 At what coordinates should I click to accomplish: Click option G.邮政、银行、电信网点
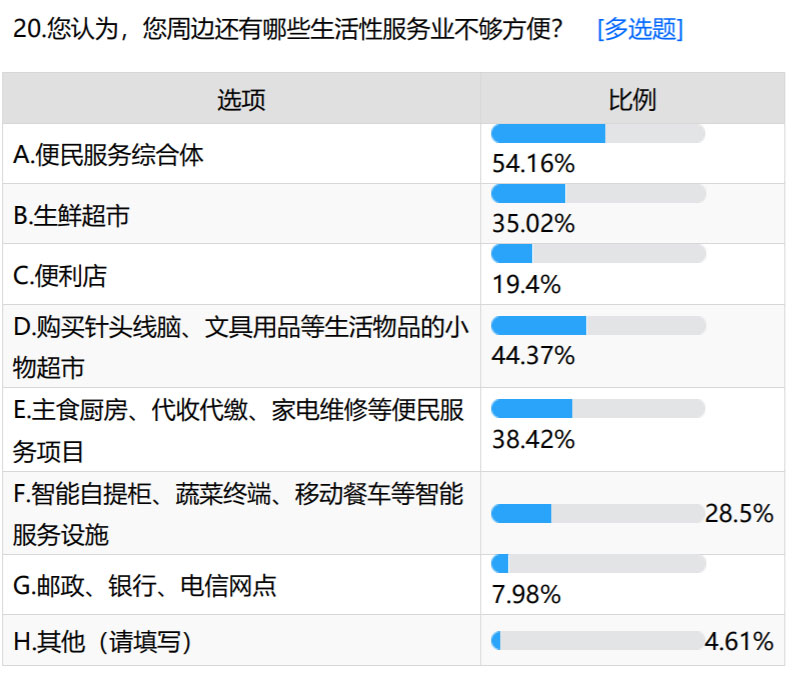click(144, 585)
